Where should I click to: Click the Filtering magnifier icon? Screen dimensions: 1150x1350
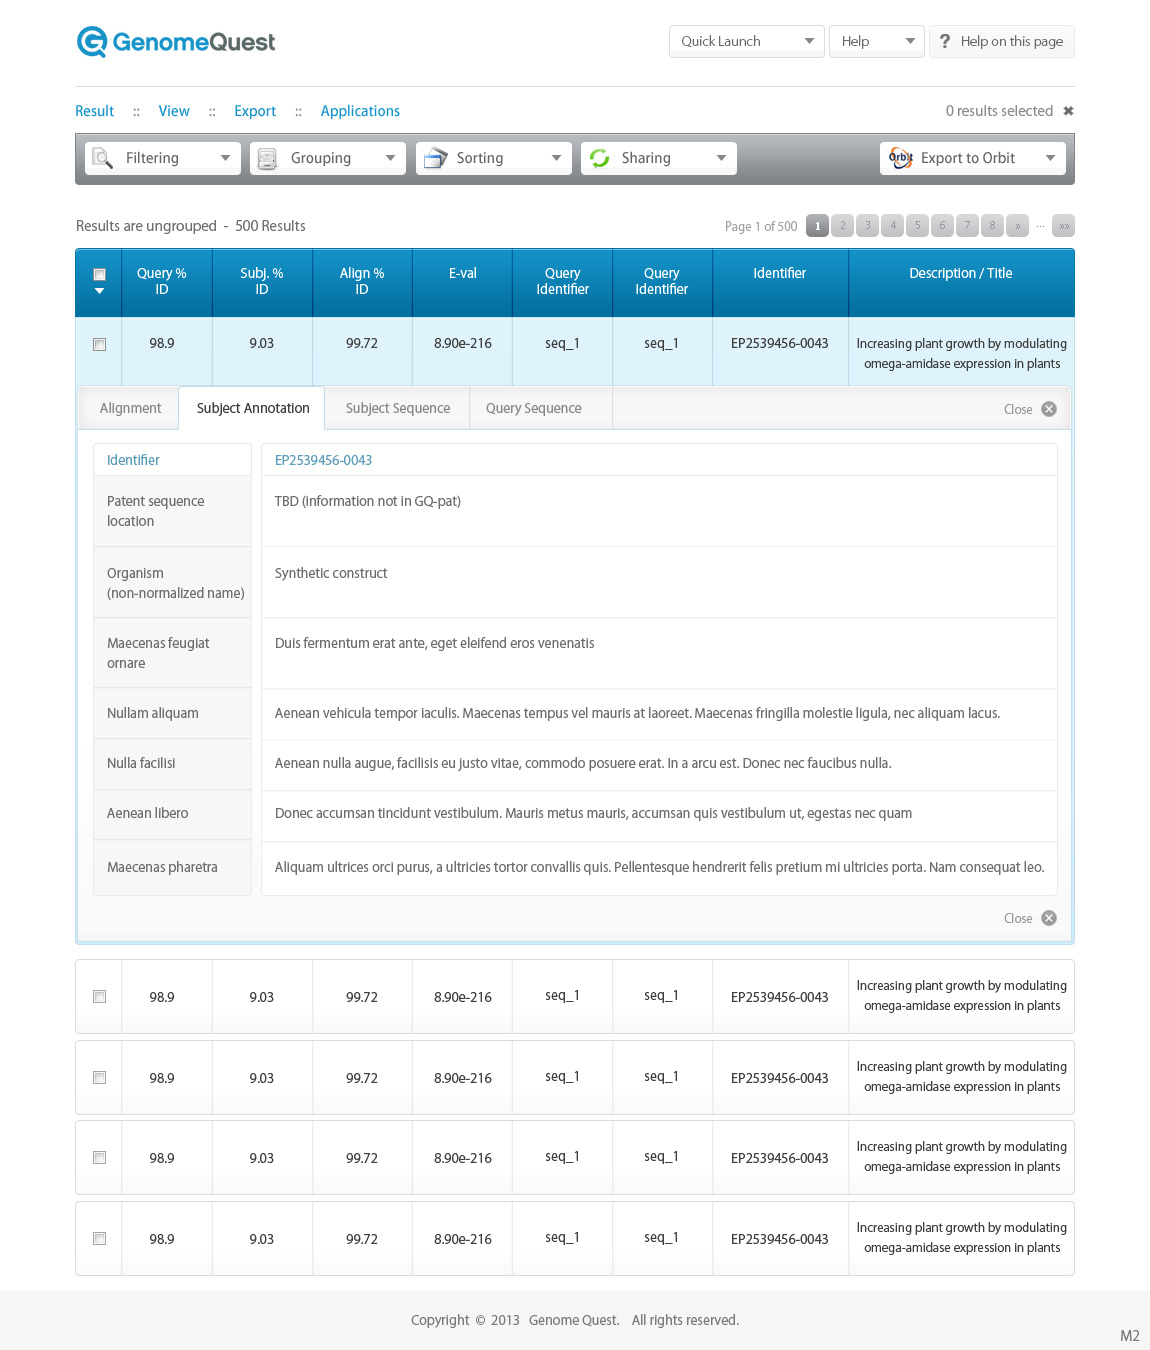point(102,158)
